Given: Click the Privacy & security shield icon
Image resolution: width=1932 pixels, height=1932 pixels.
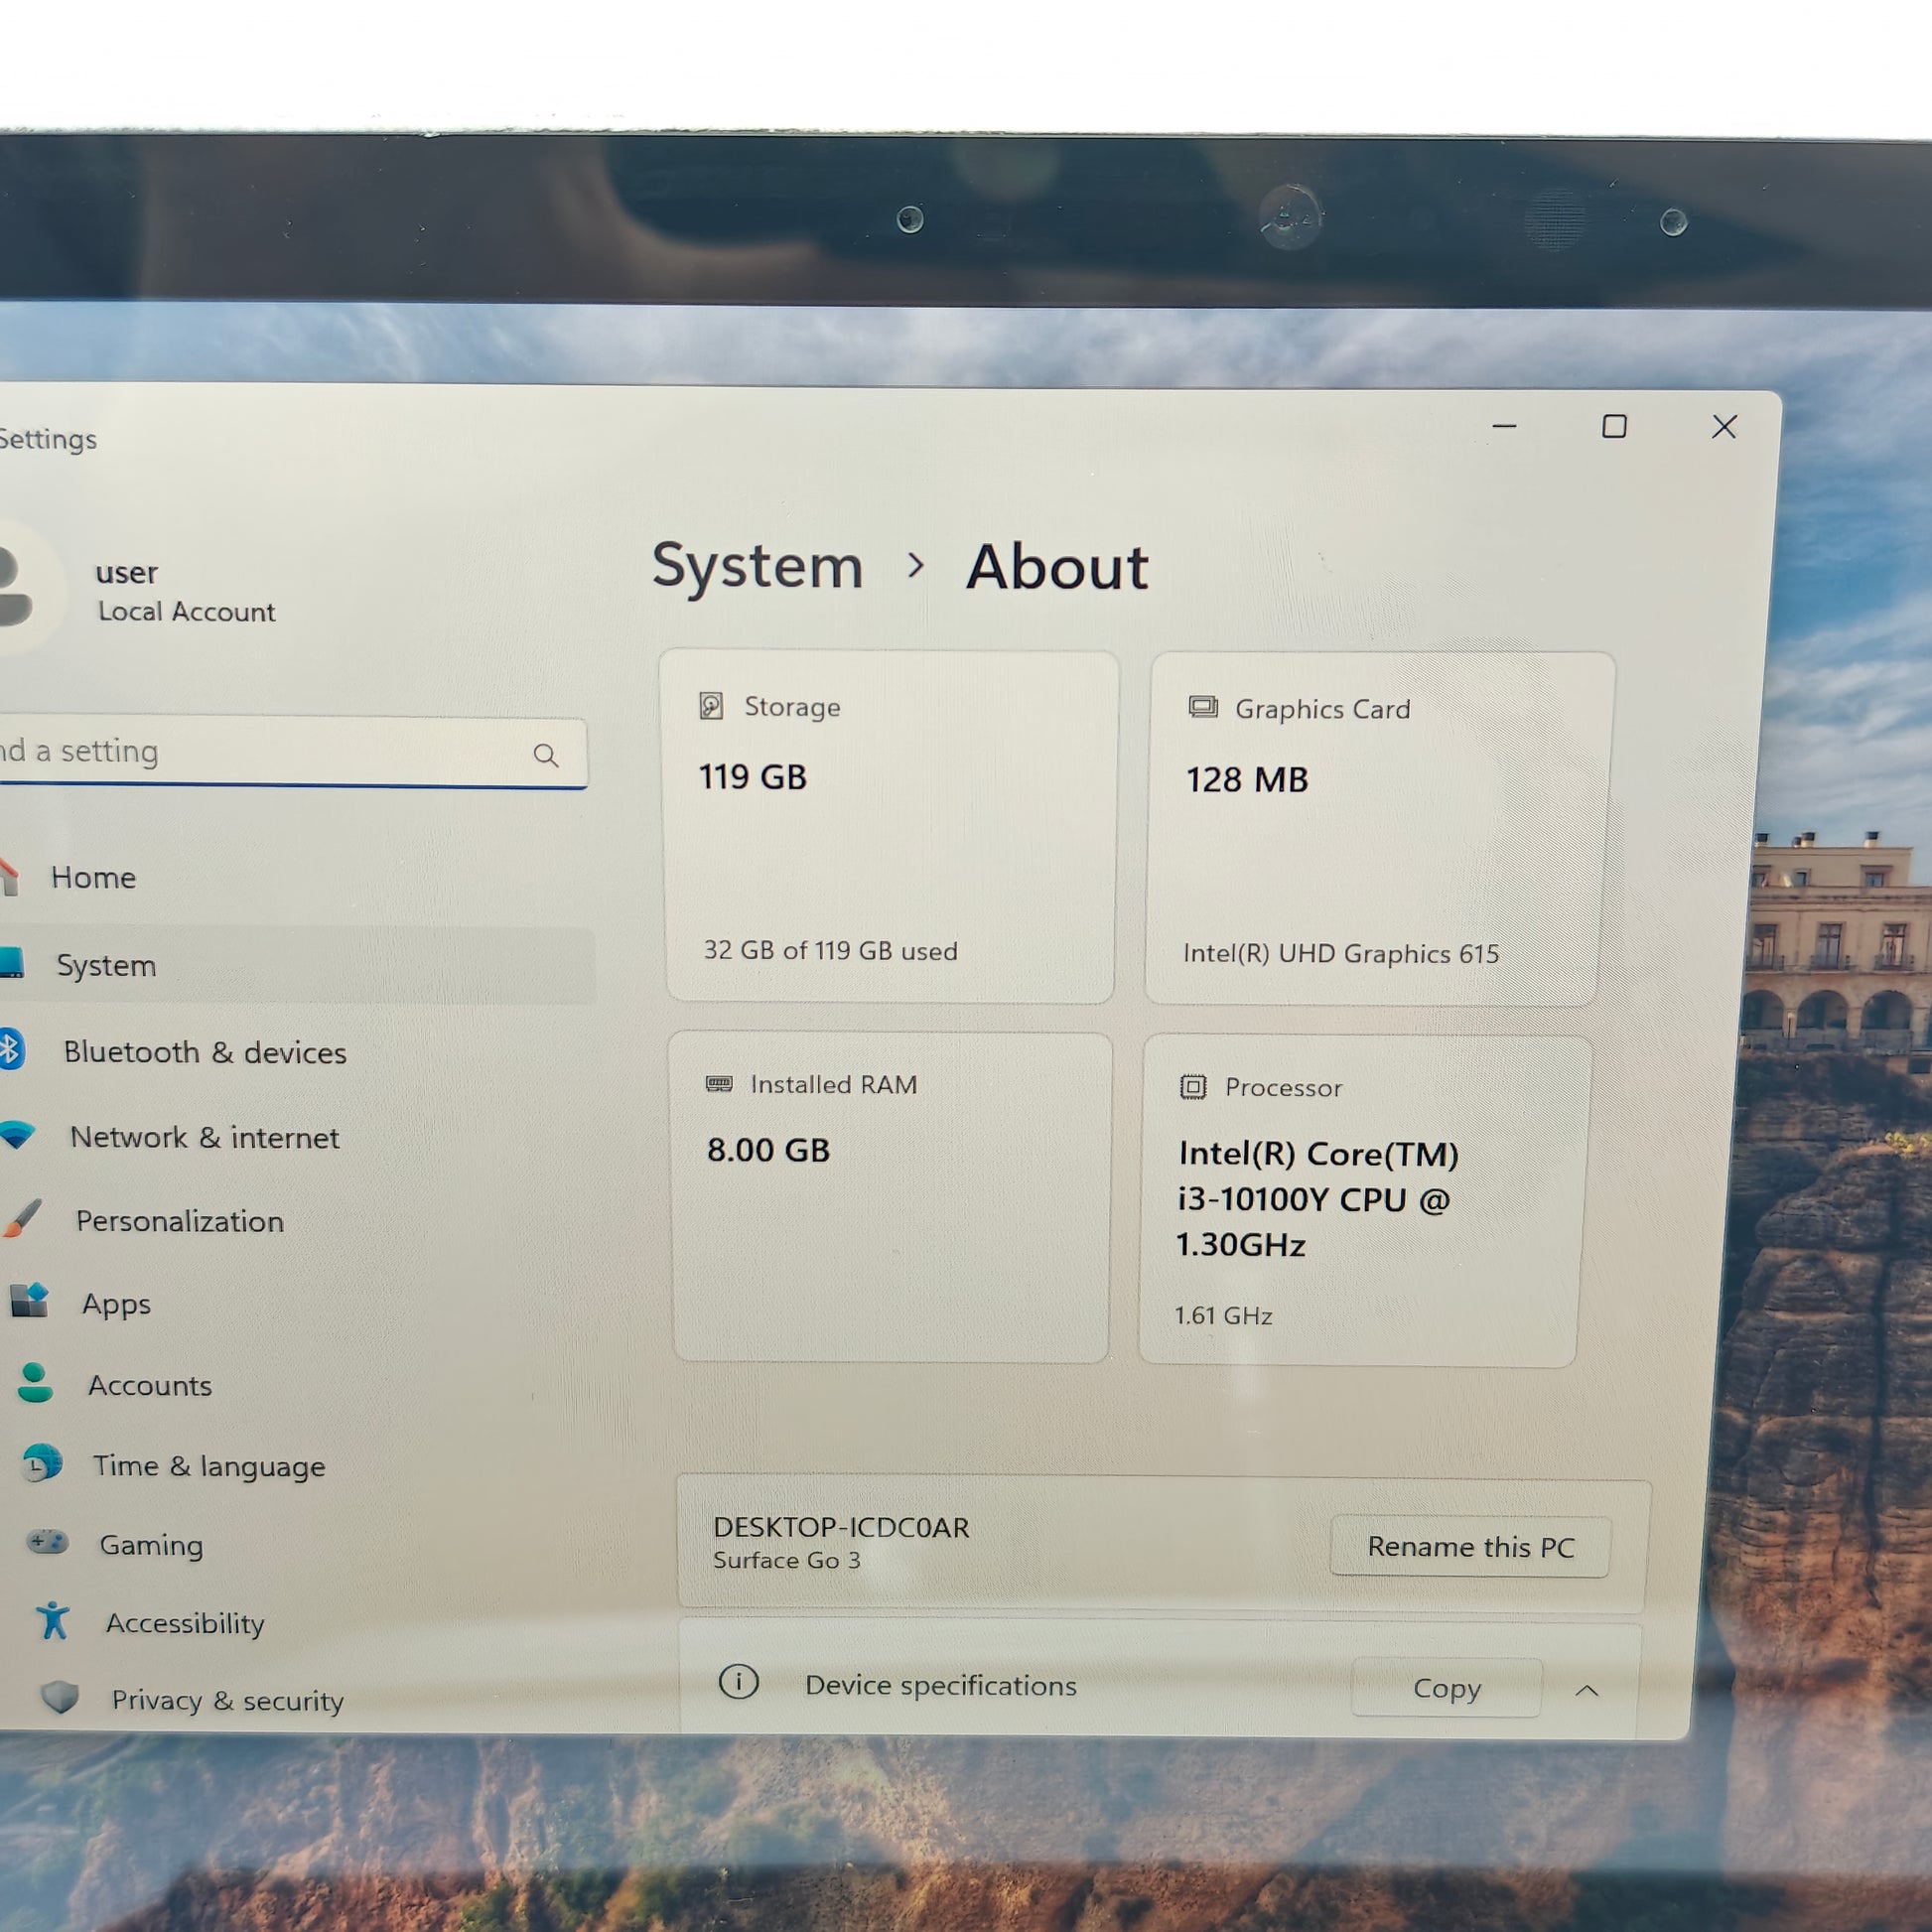Looking at the screenshot, I should (60, 1697).
